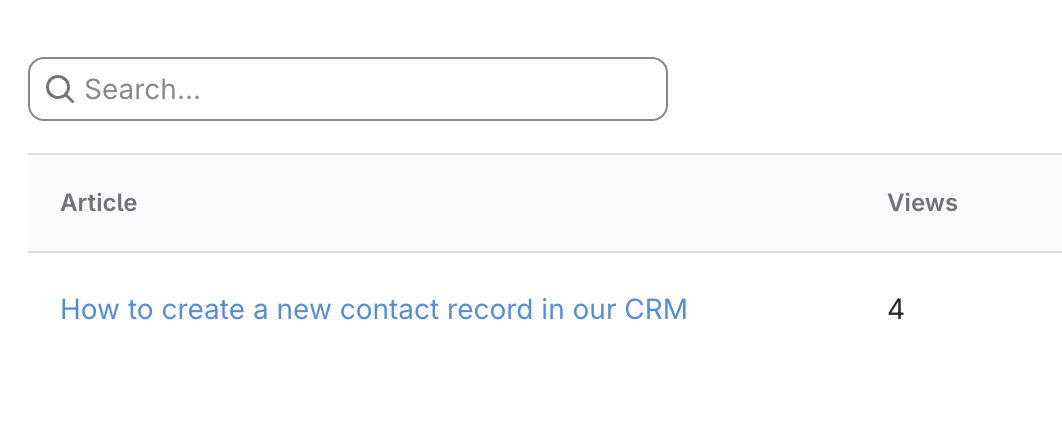The width and height of the screenshot is (1062, 434).
Task: Click the header gap between Article and Views
Action: tap(500, 203)
